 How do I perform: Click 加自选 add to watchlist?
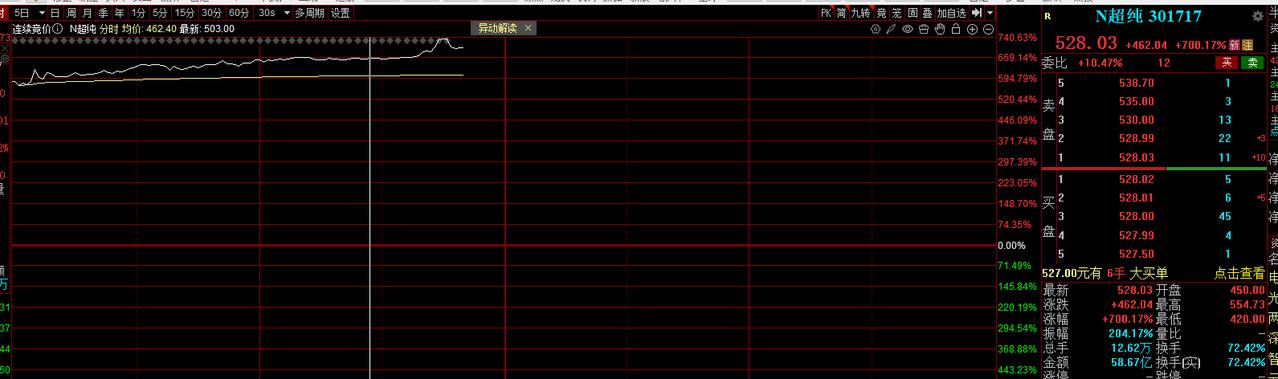[x=951, y=13]
